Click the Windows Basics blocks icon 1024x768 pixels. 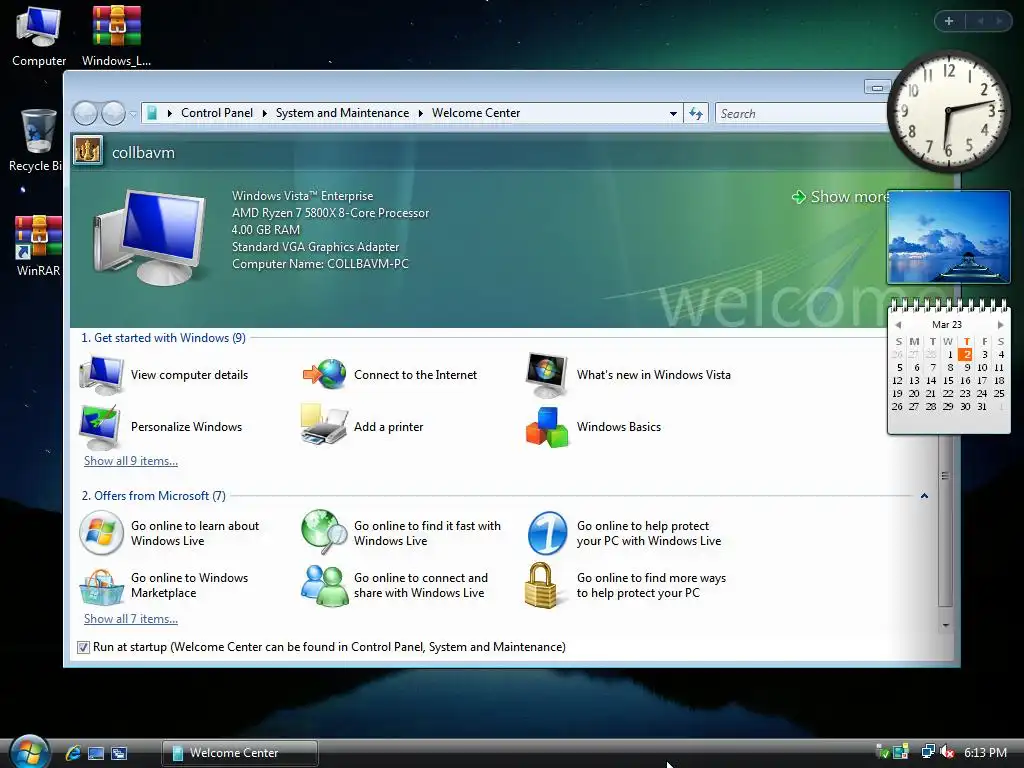coord(547,427)
